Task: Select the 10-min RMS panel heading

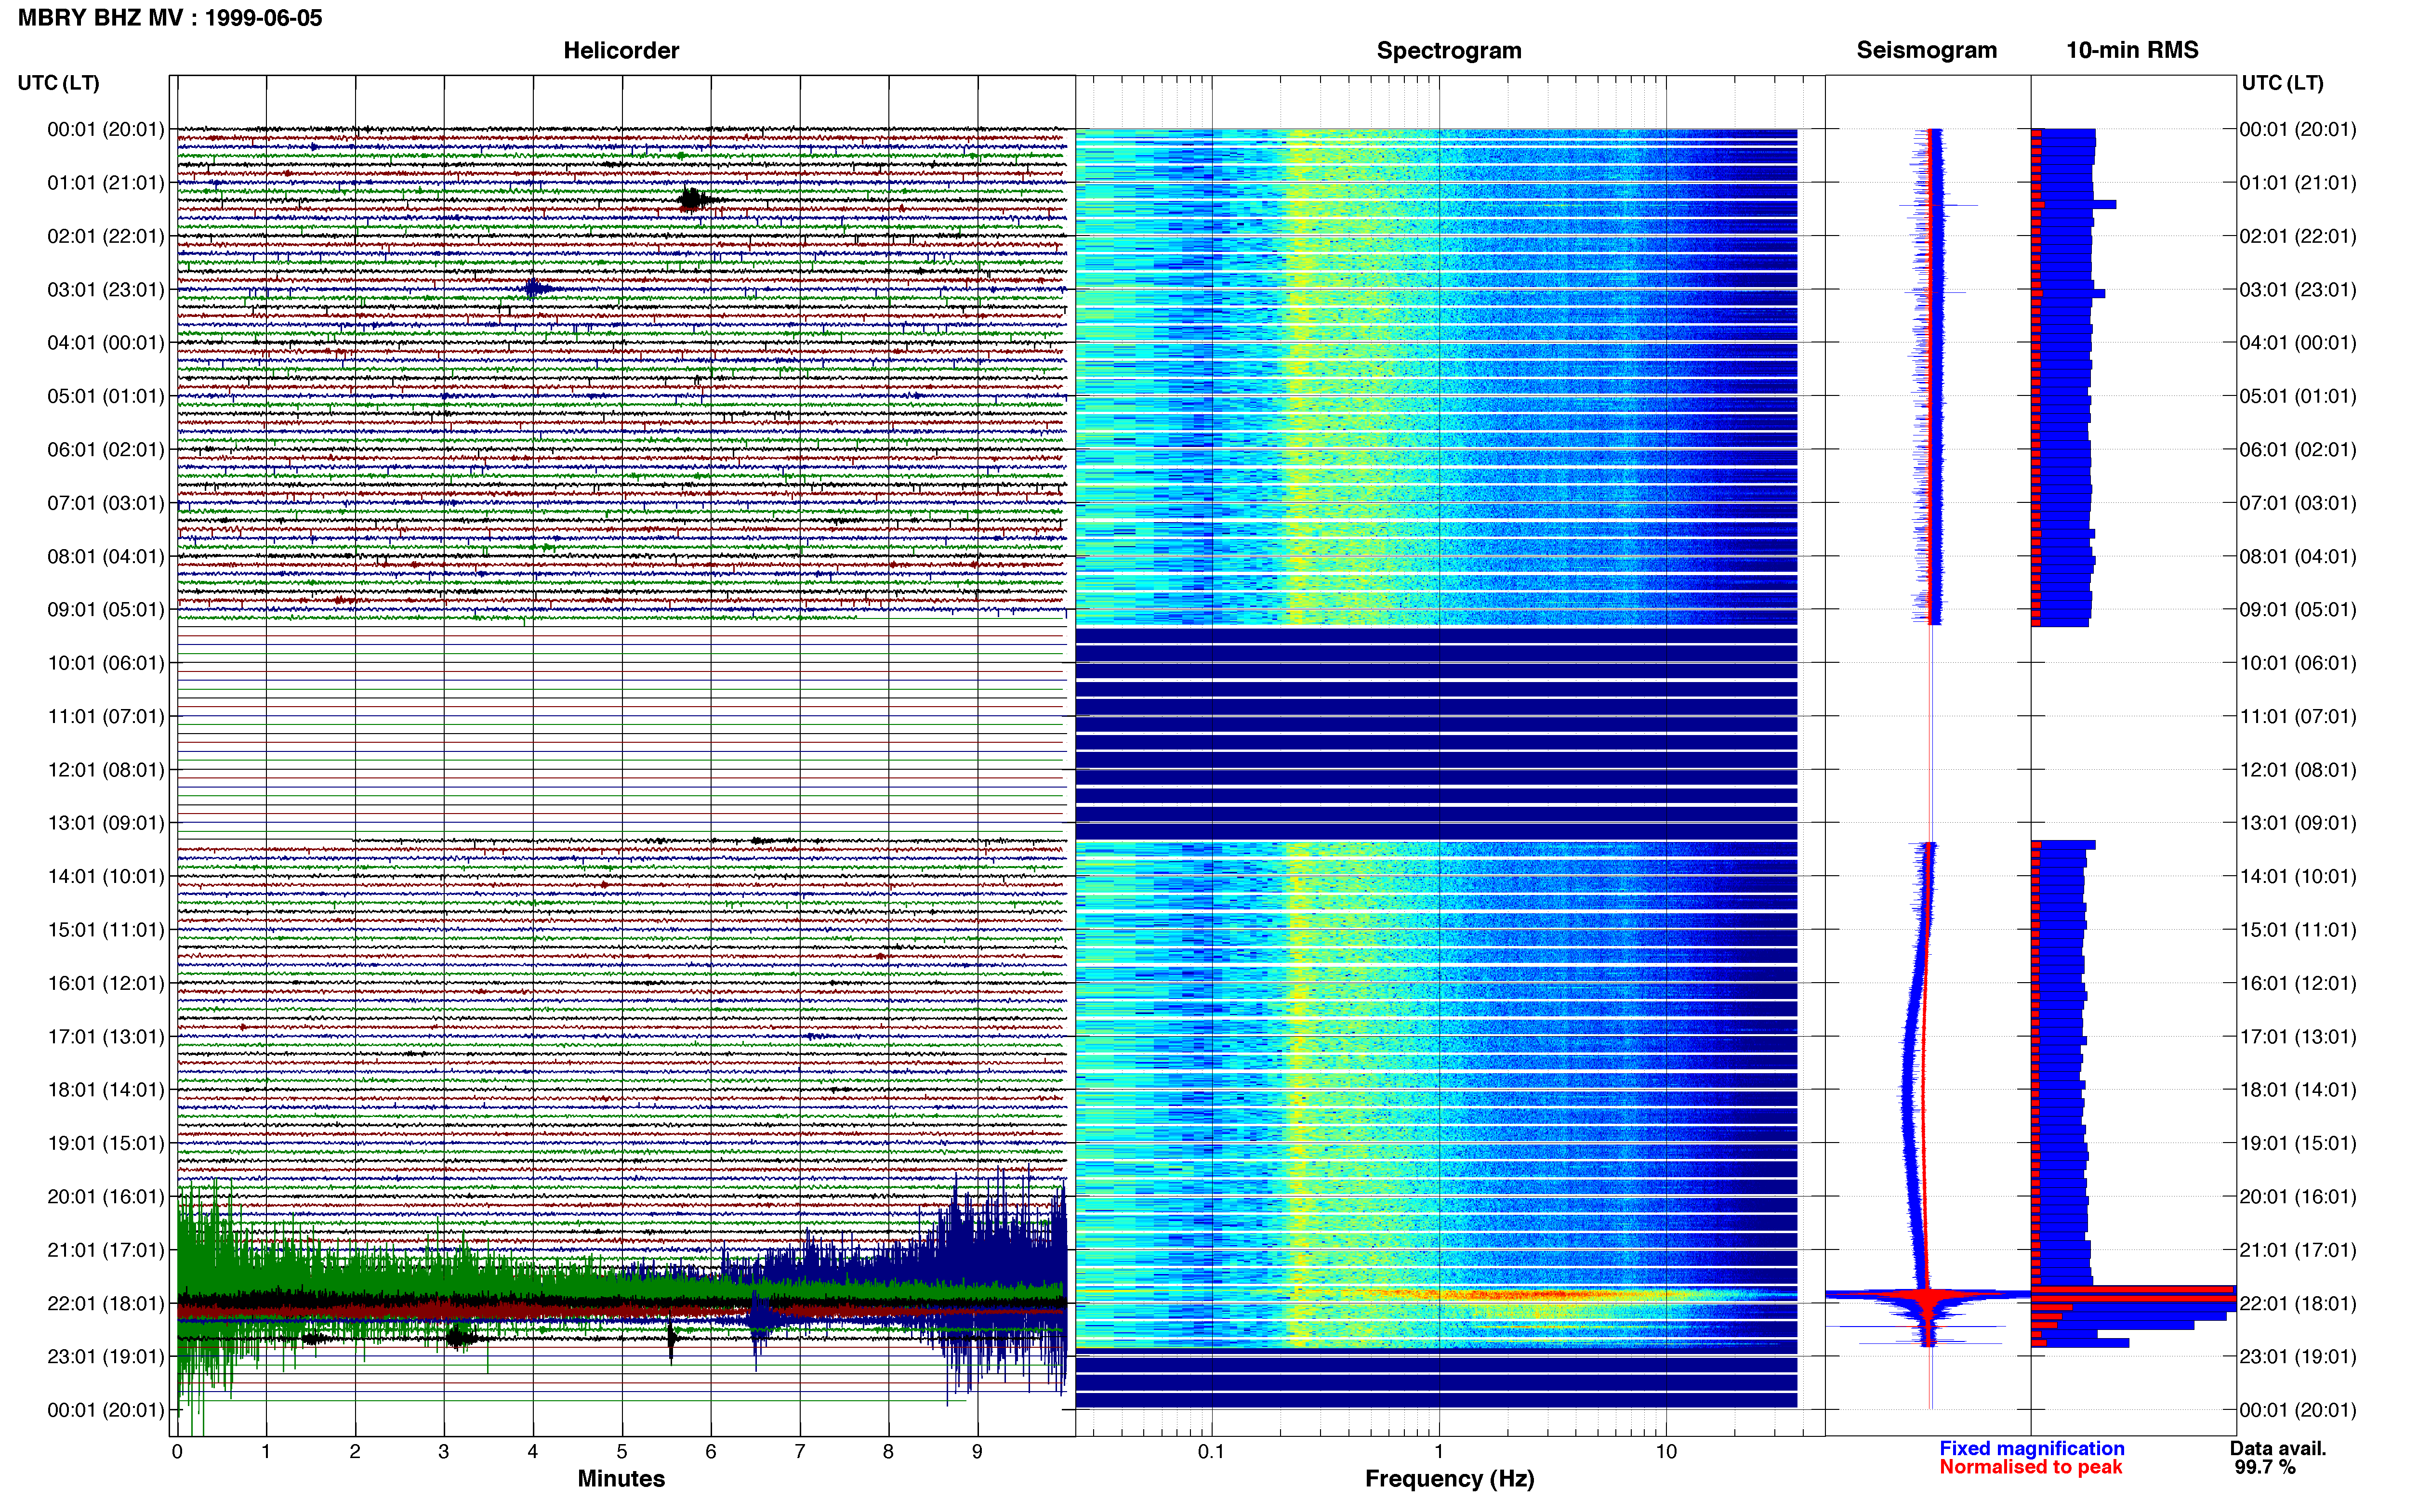Action: click(2132, 50)
